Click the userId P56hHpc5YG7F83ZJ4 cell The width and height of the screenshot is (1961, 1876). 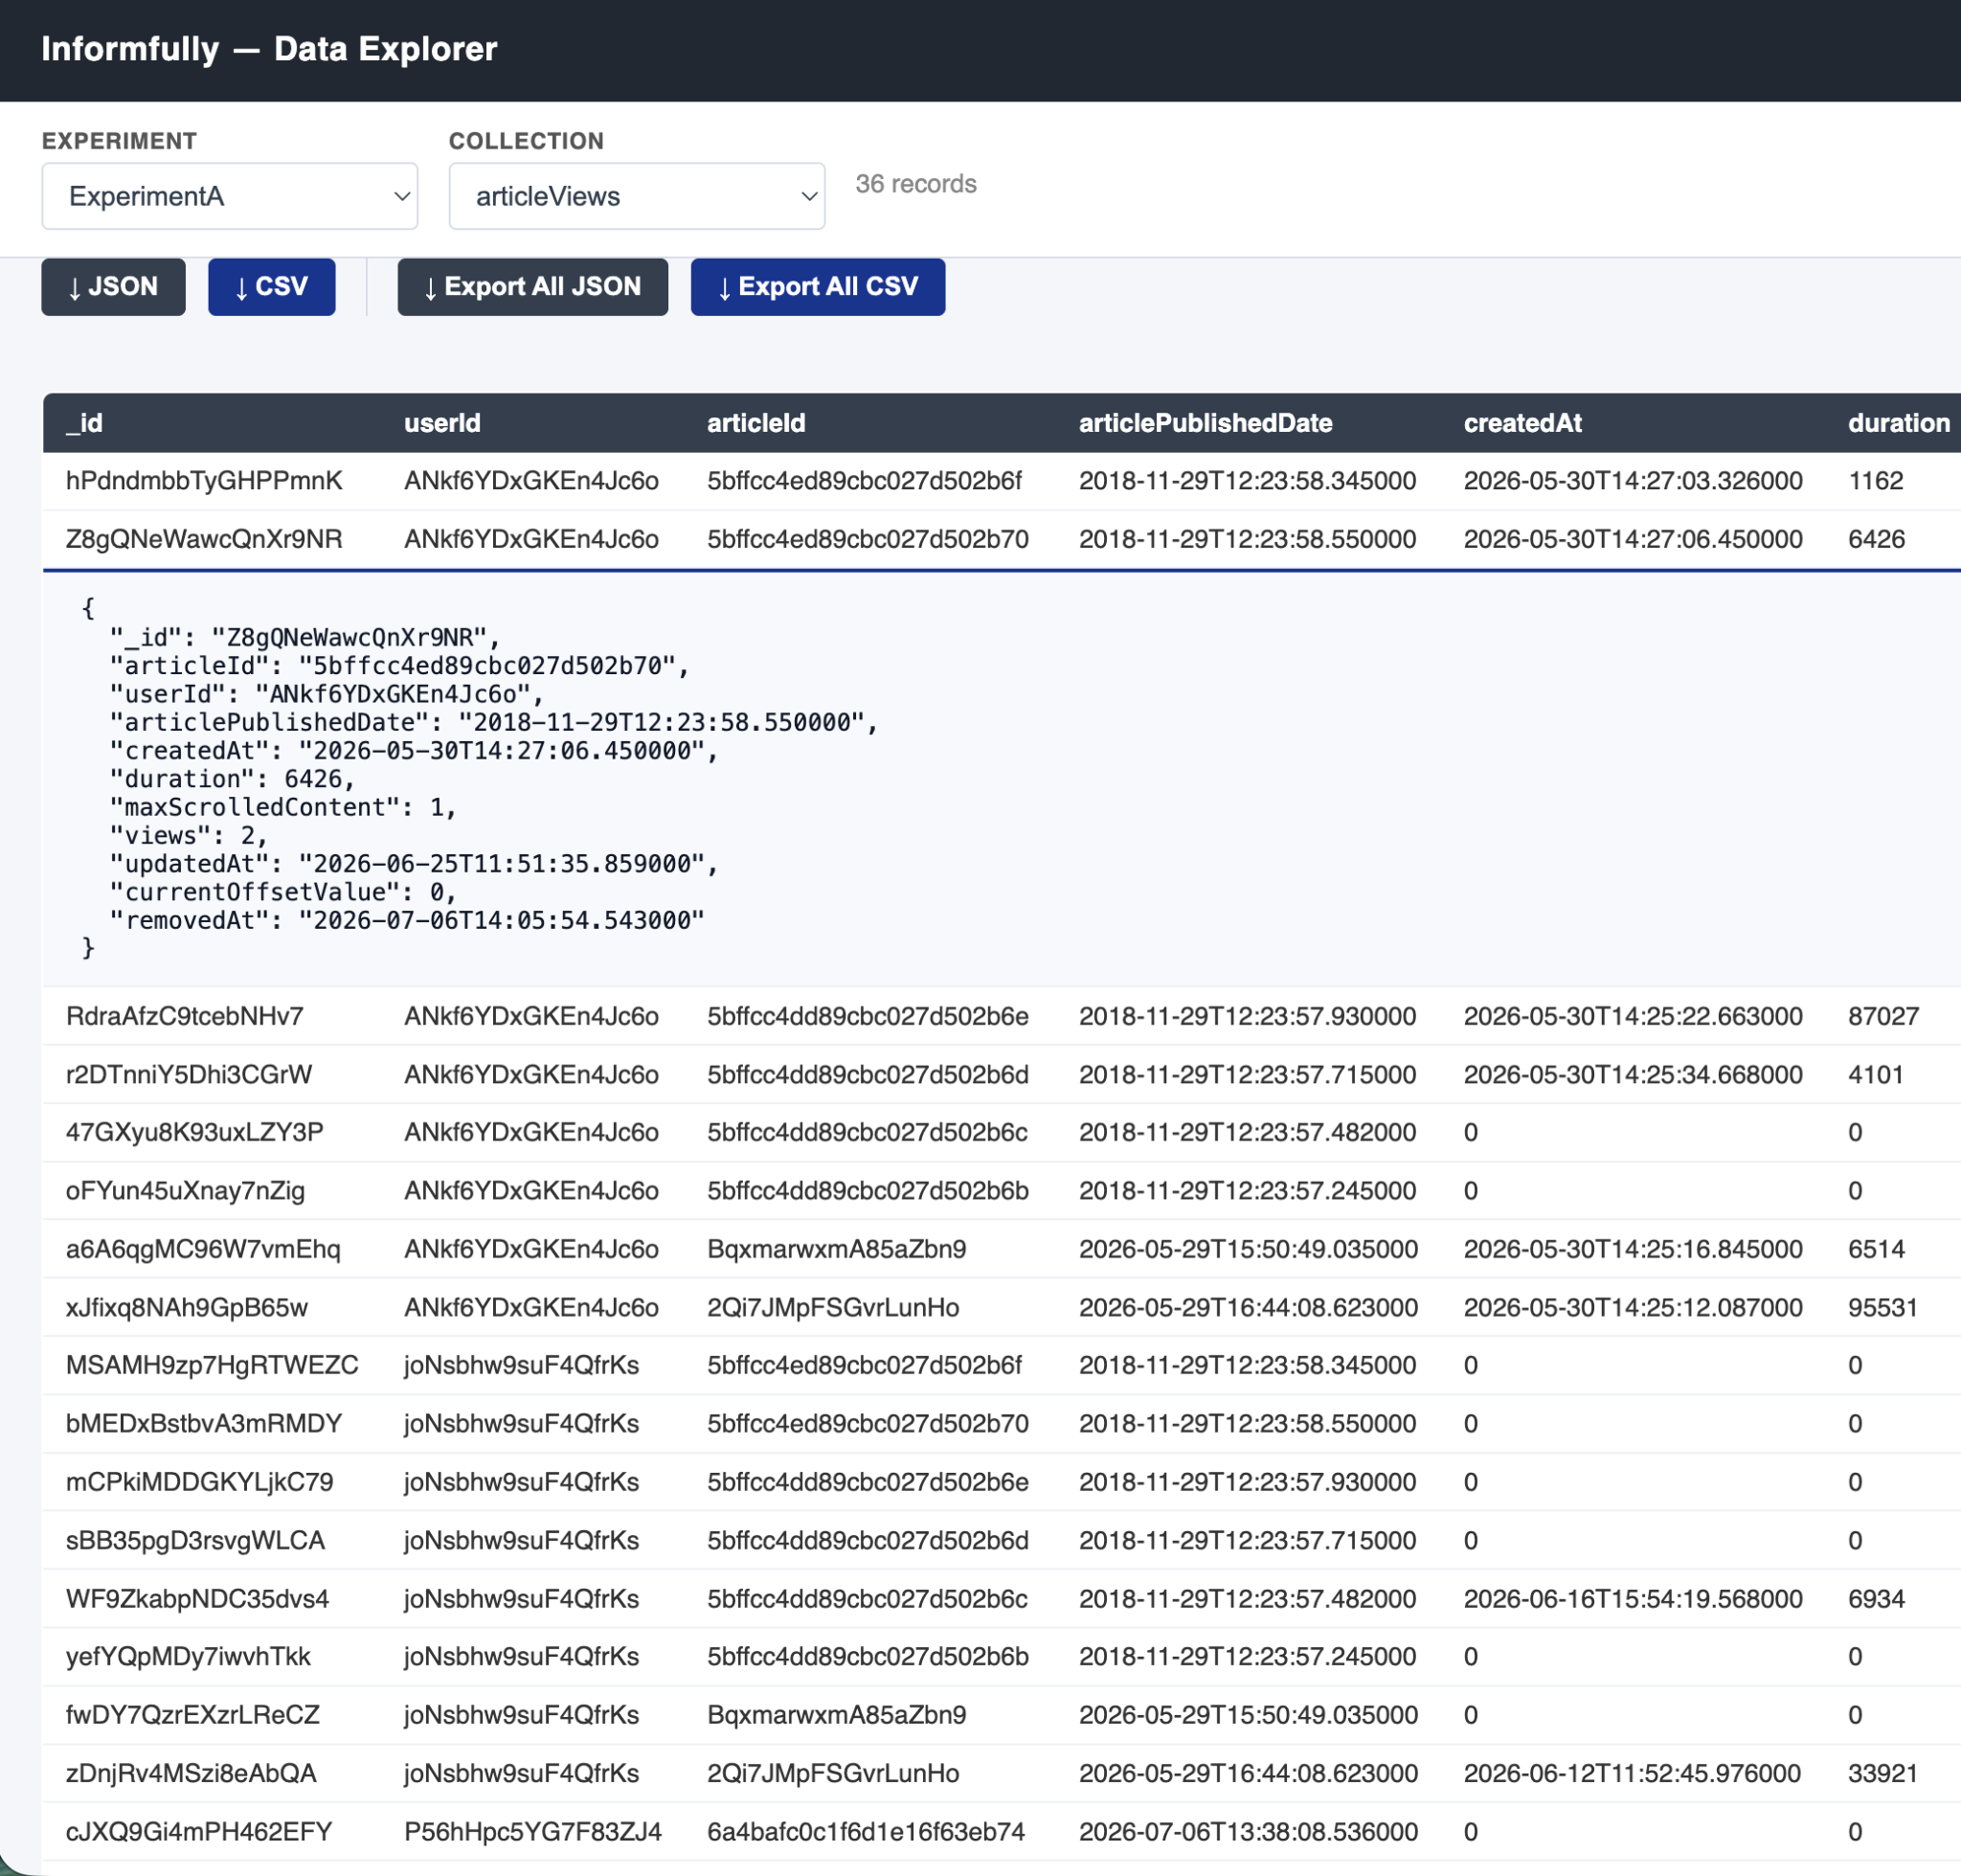click(532, 1831)
